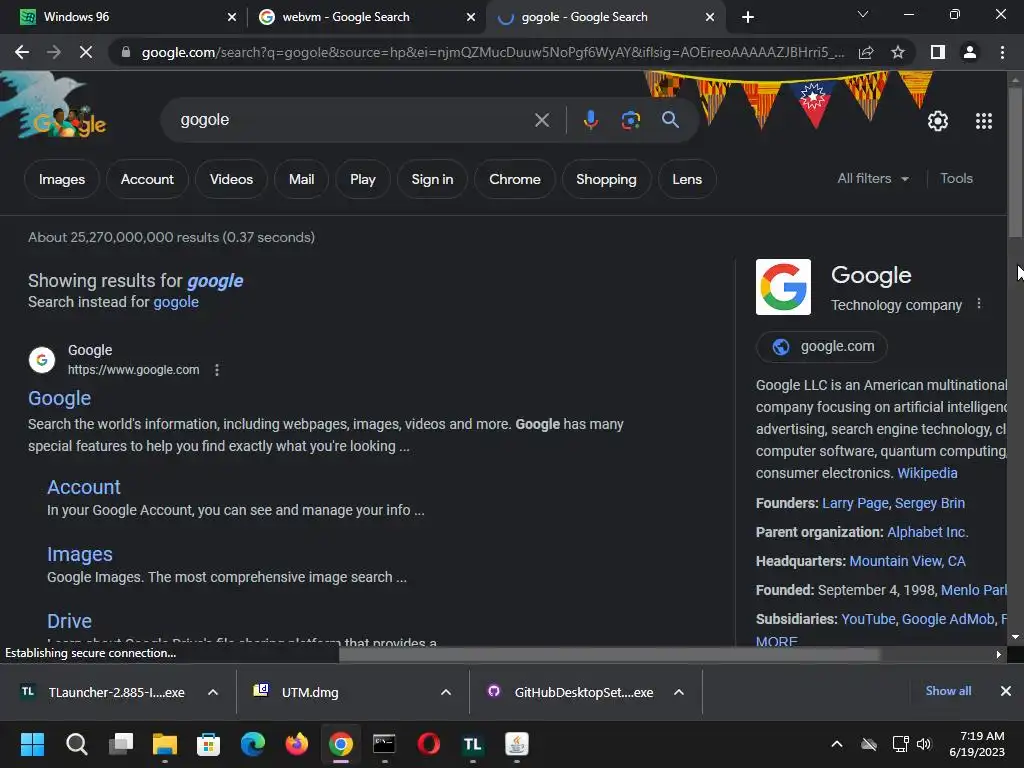Open Microsoft Store taskbar icon

(208, 744)
